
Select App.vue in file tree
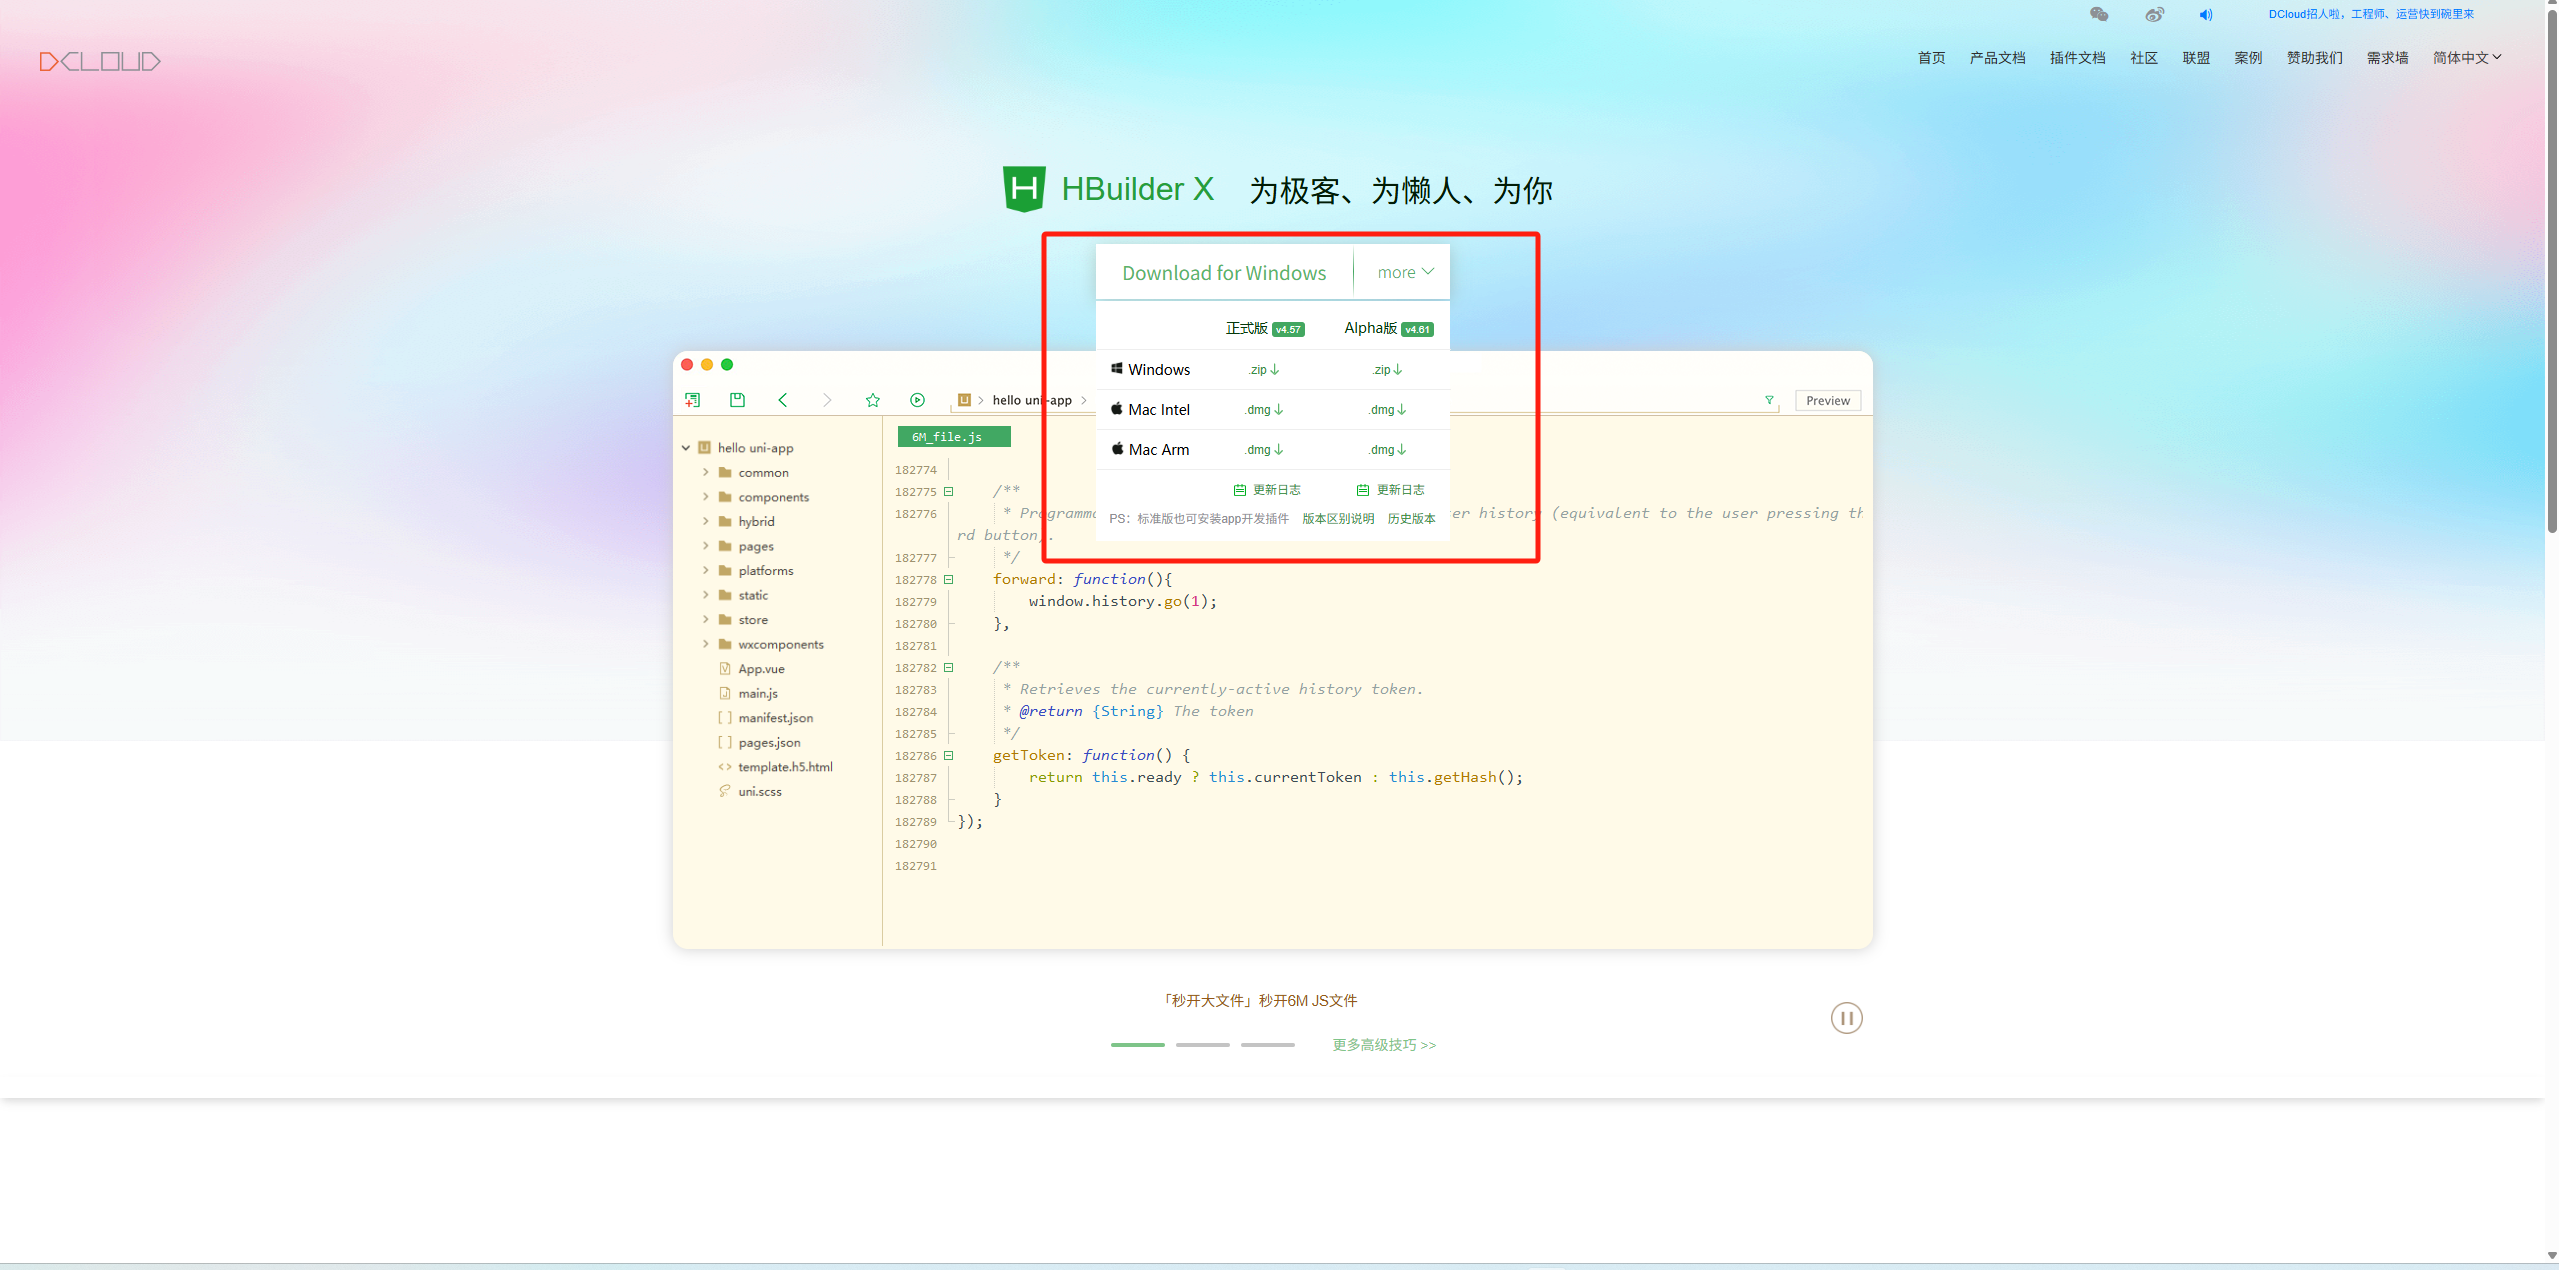click(752, 669)
